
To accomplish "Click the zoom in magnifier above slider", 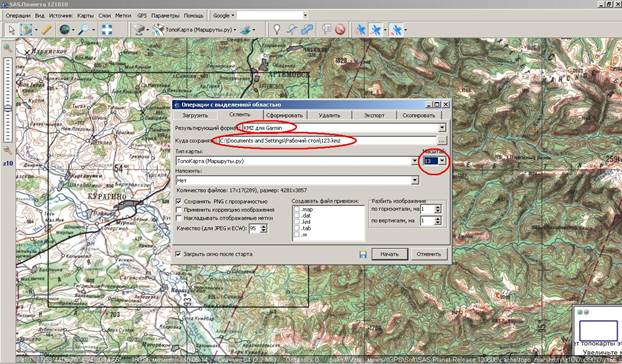I will tap(8, 48).
